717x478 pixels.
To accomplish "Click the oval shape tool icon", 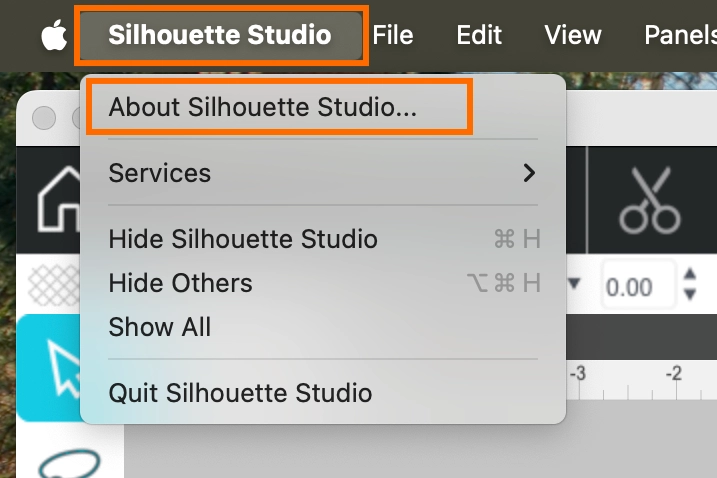I will click(70, 463).
